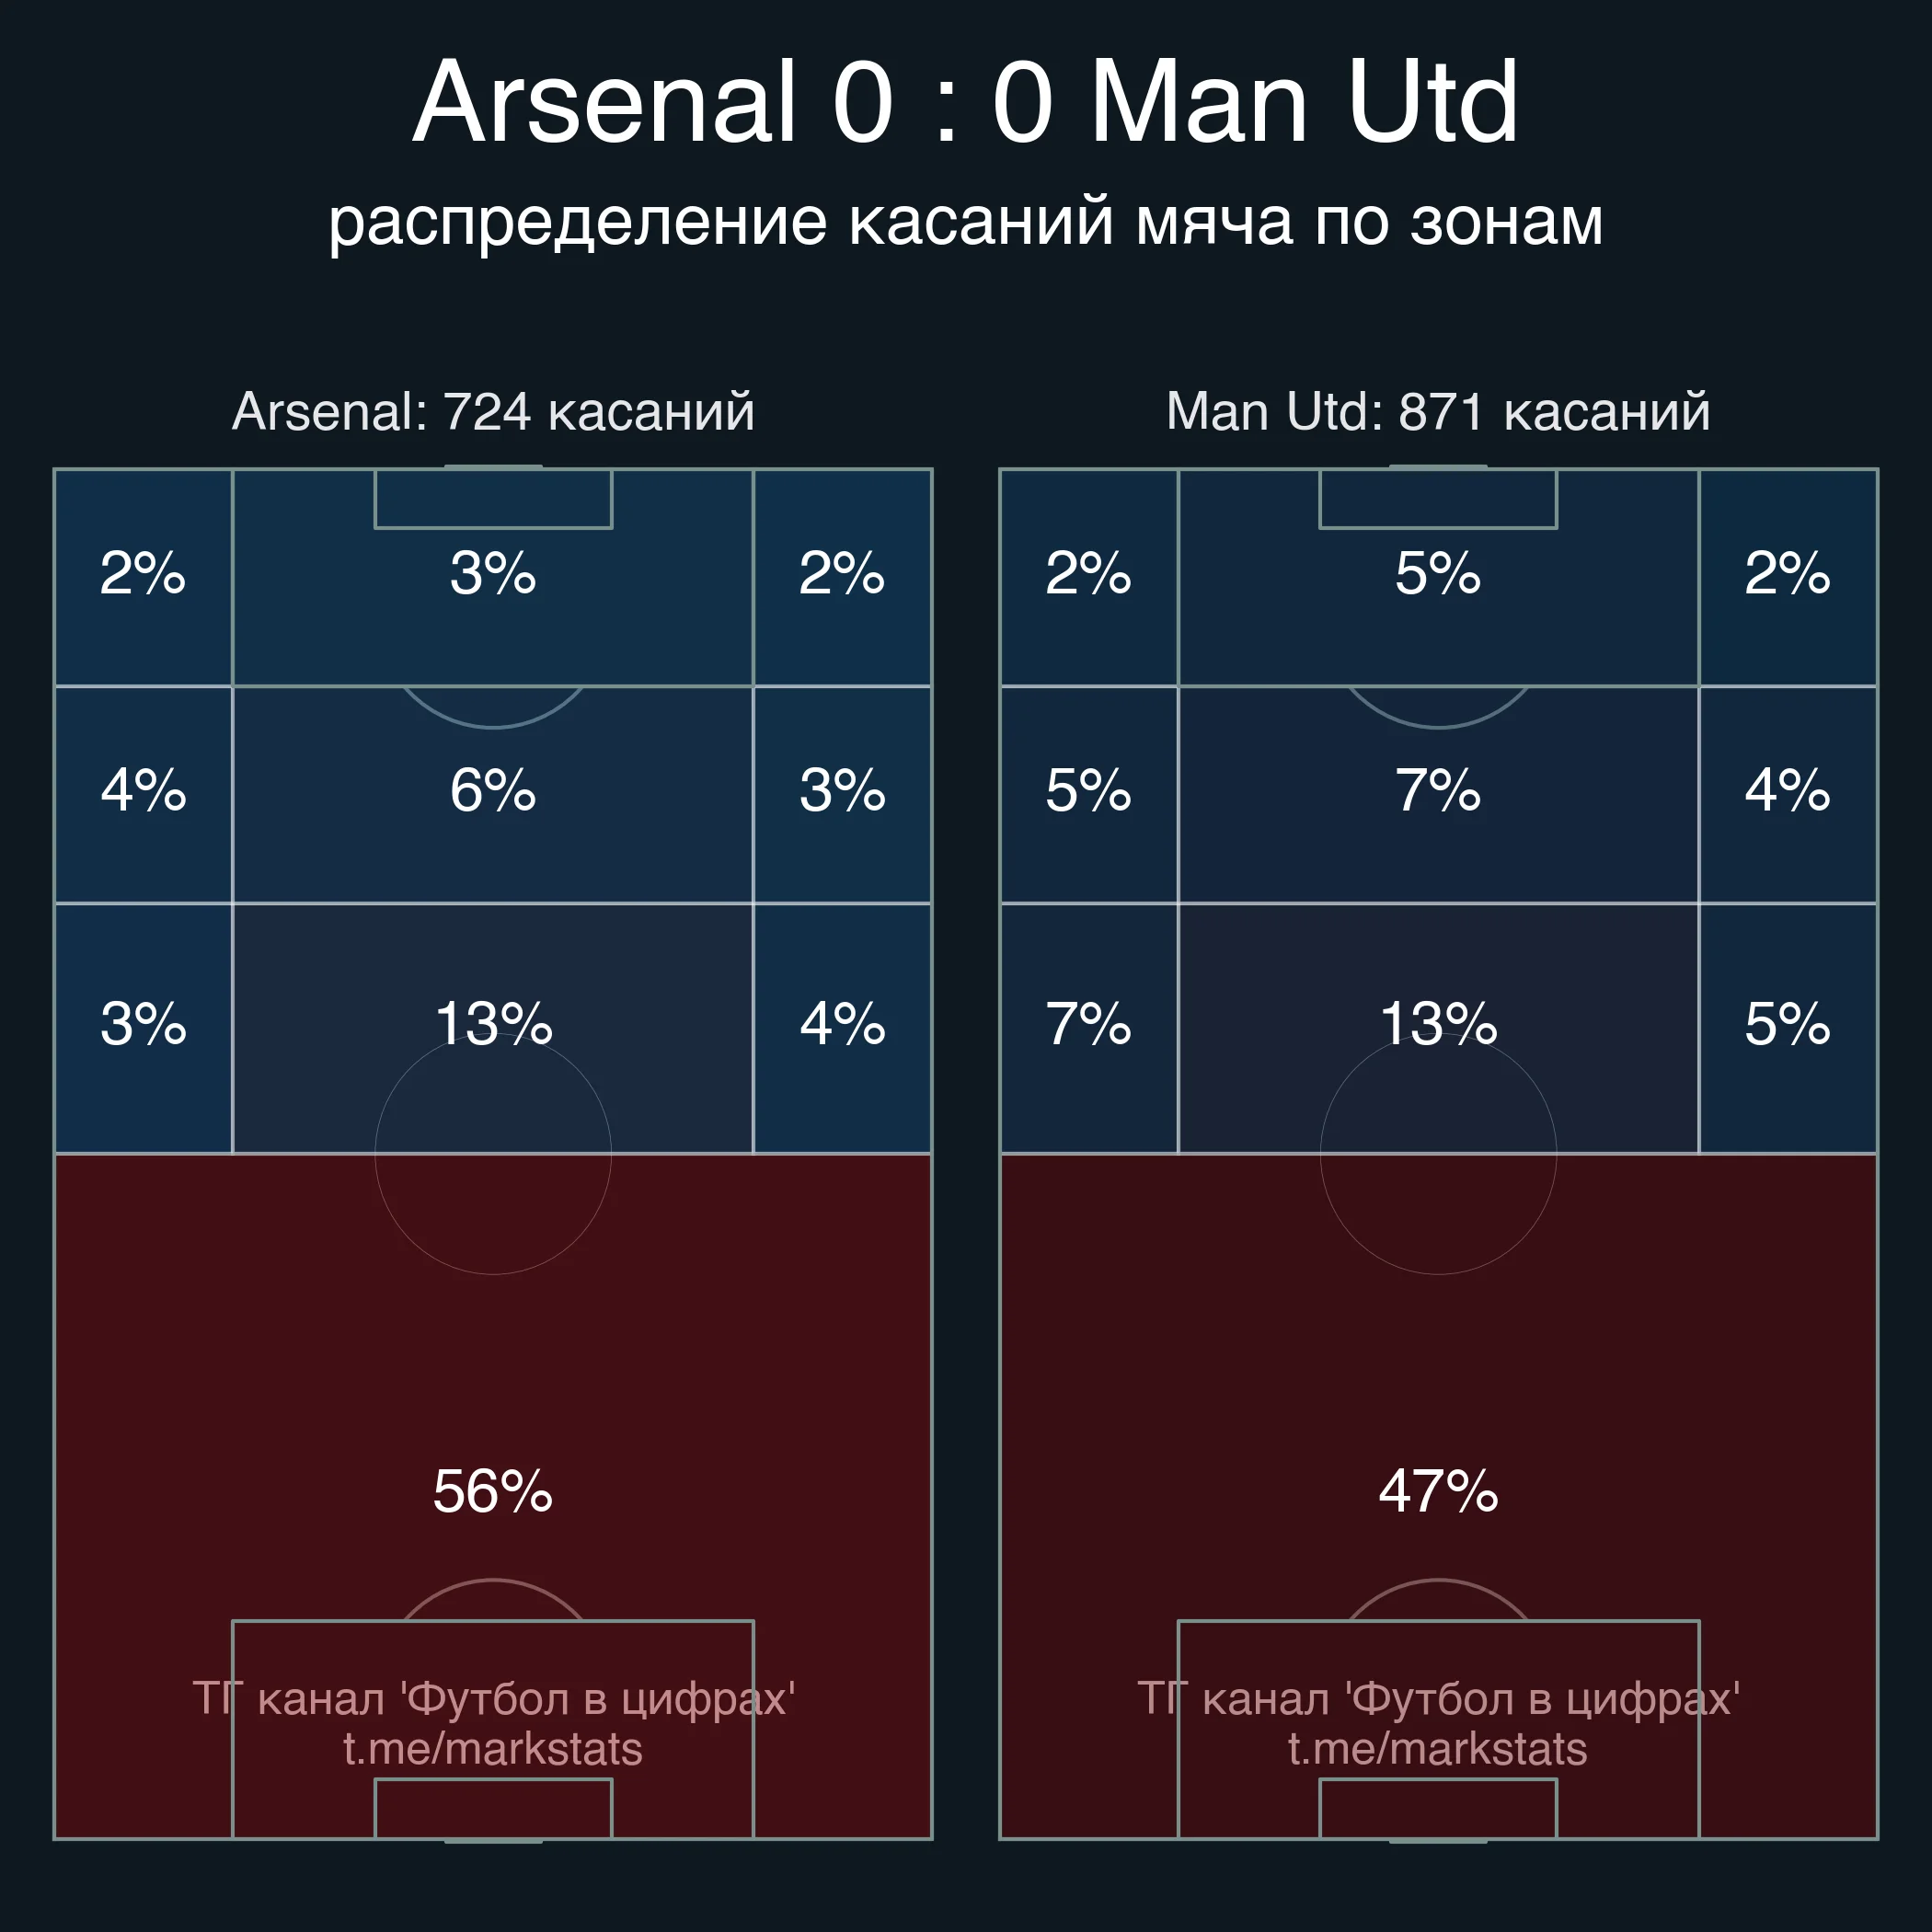
Task: Pick Arsenal's top-left 2% corner zone
Action: pos(143,573)
